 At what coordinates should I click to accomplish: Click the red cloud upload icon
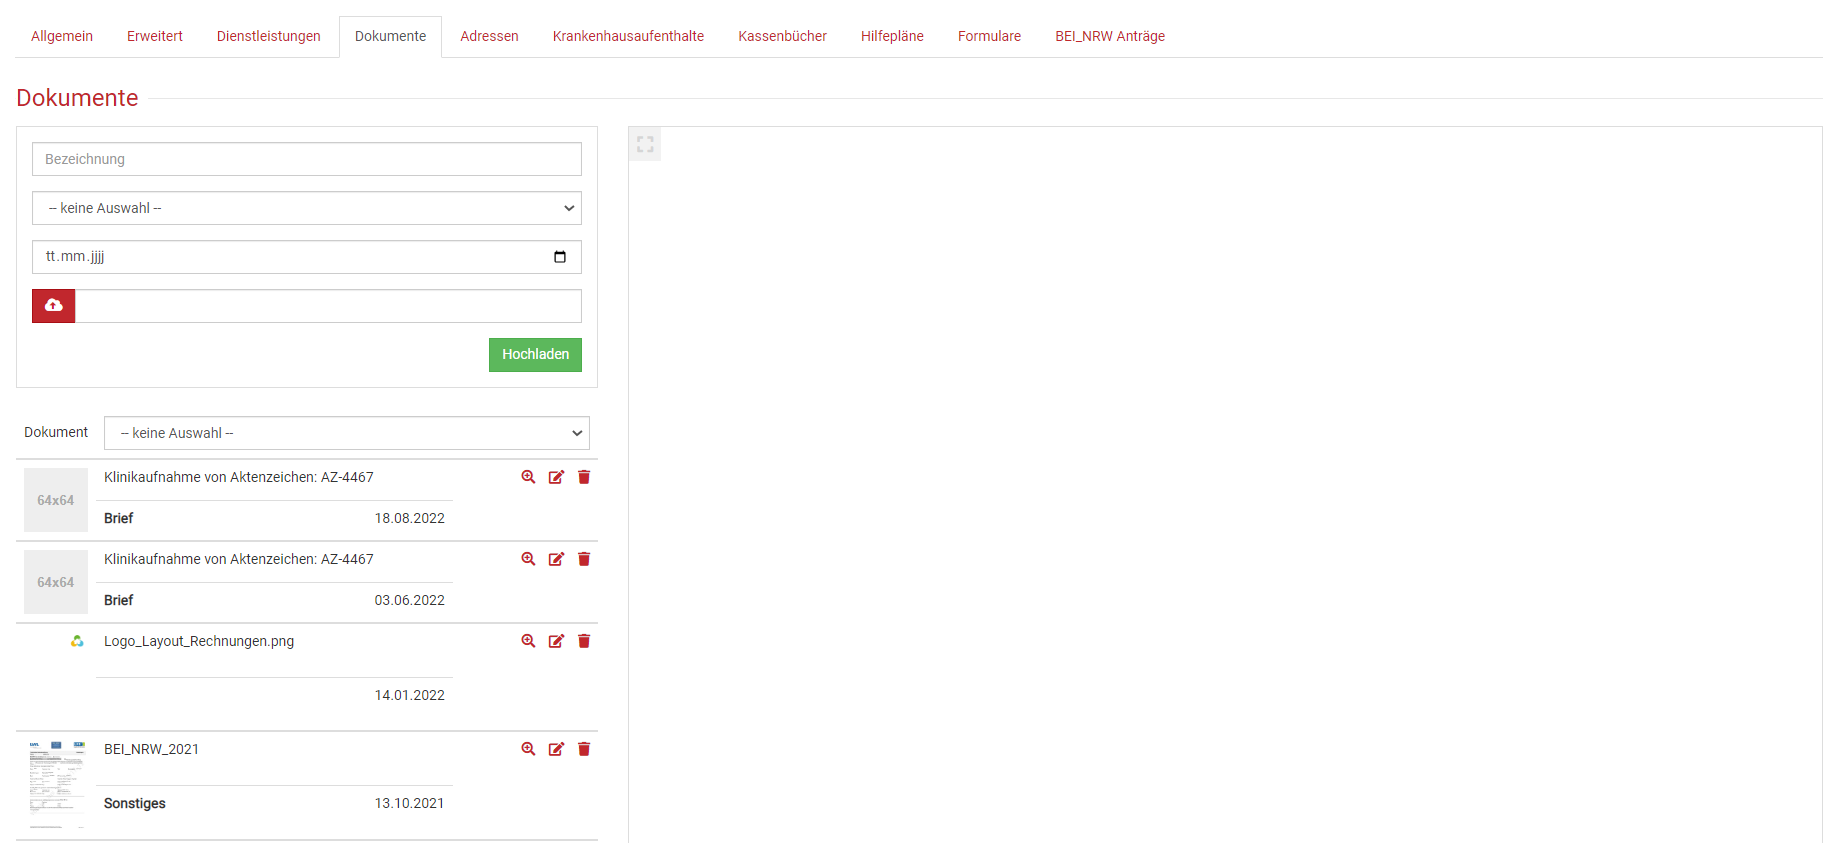54,306
